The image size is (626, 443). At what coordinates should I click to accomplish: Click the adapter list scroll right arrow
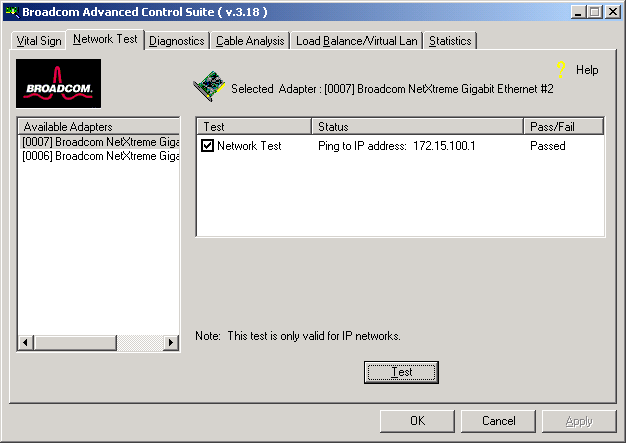(x=171, y=342)
